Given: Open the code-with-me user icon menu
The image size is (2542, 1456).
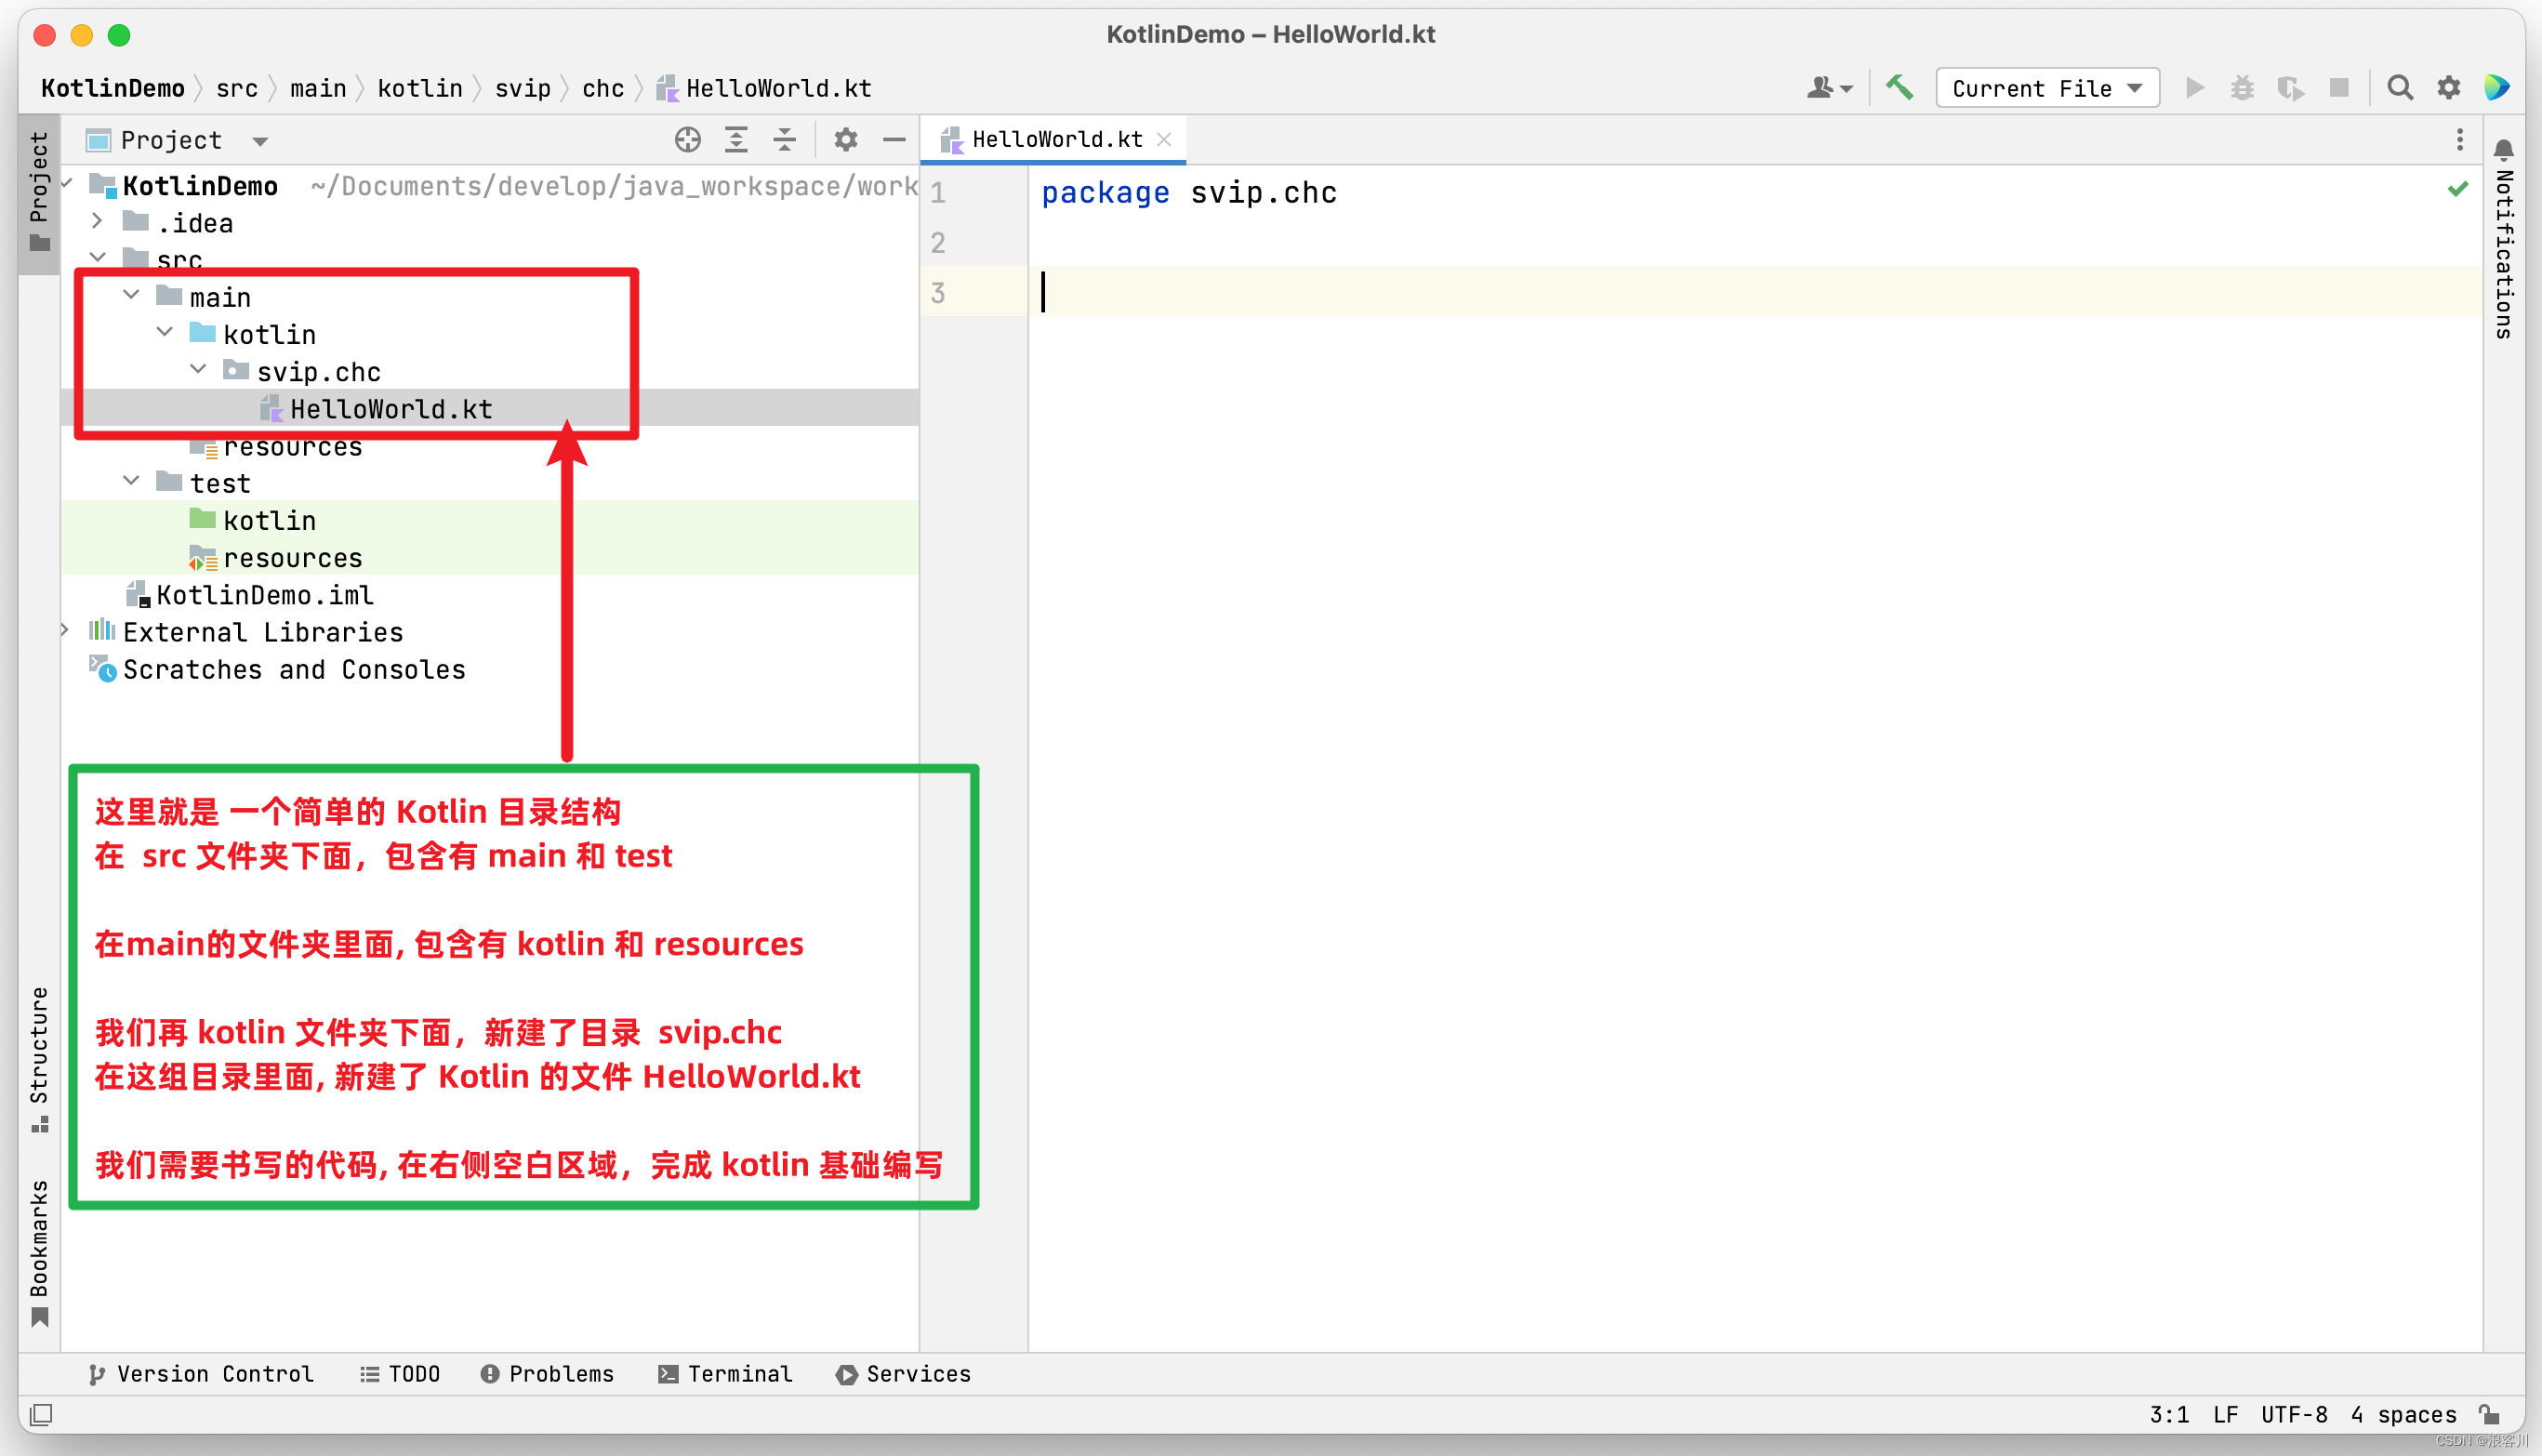Looking at the screenshot, I should (x=1829, y=88).
